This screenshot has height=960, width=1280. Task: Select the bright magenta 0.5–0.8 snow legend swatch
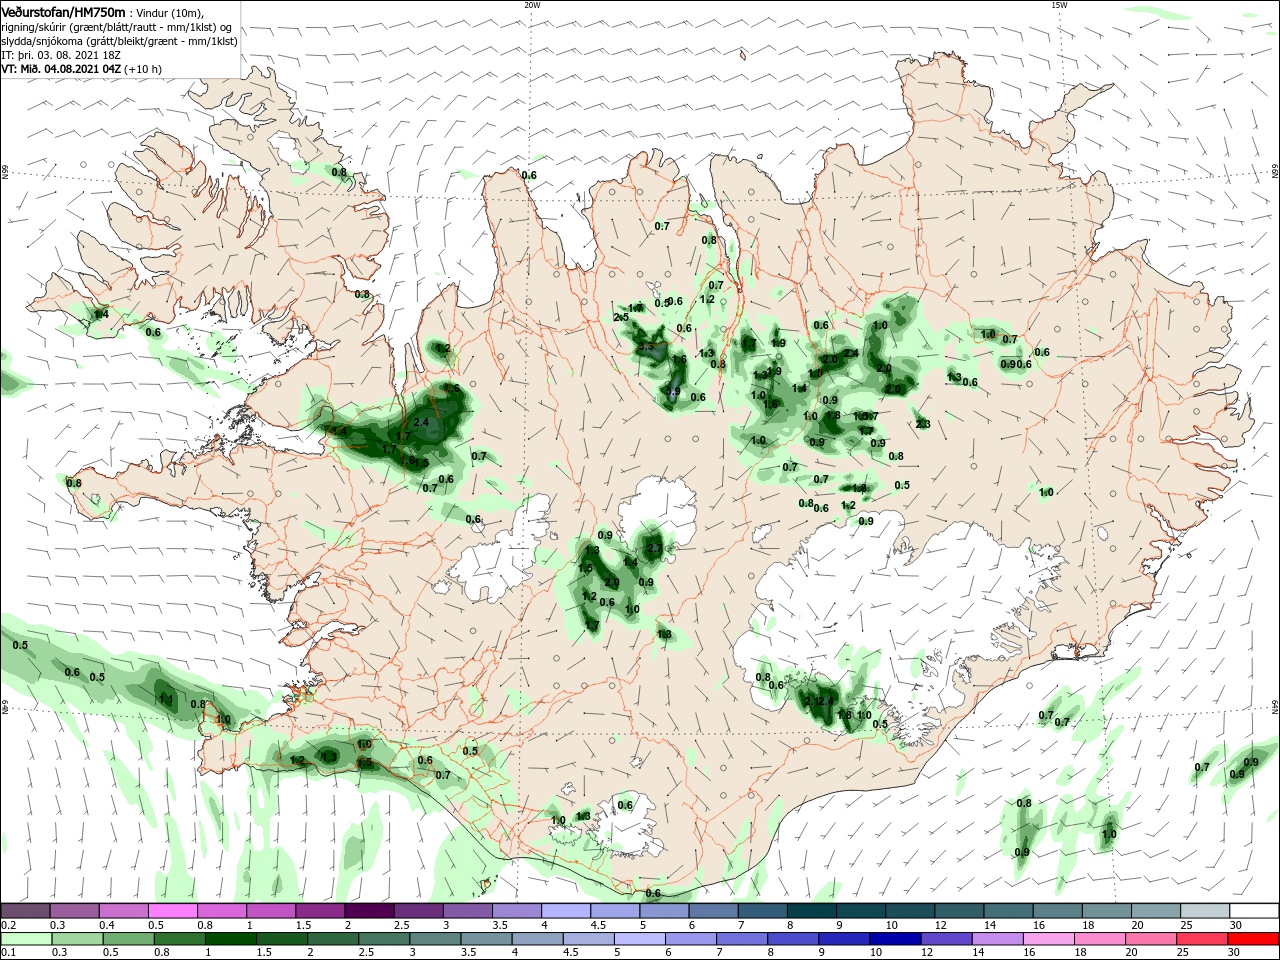click(172, 911)
